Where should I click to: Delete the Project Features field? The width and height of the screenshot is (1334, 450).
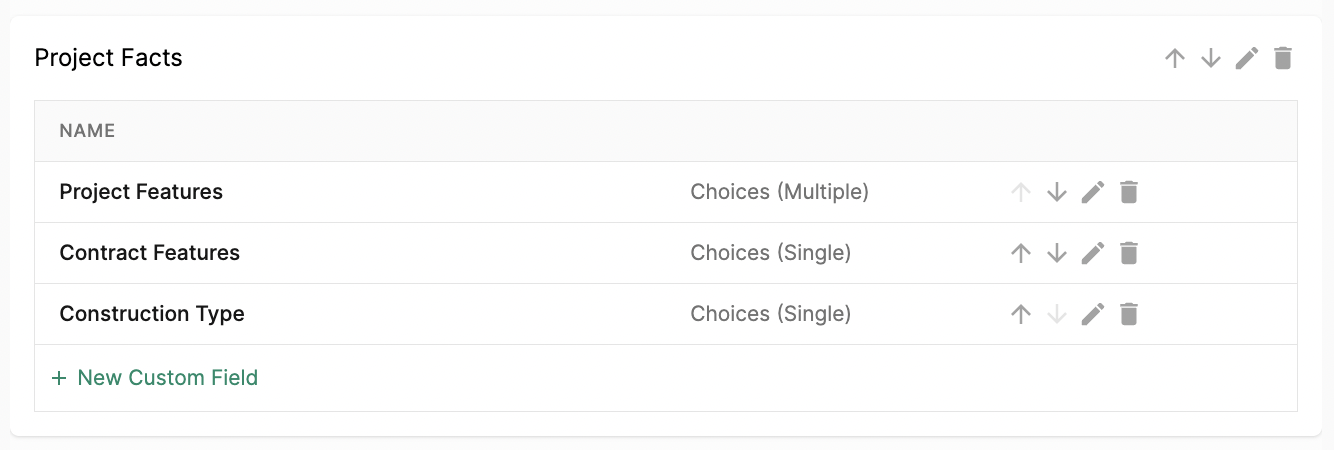tap(1129, 192)
